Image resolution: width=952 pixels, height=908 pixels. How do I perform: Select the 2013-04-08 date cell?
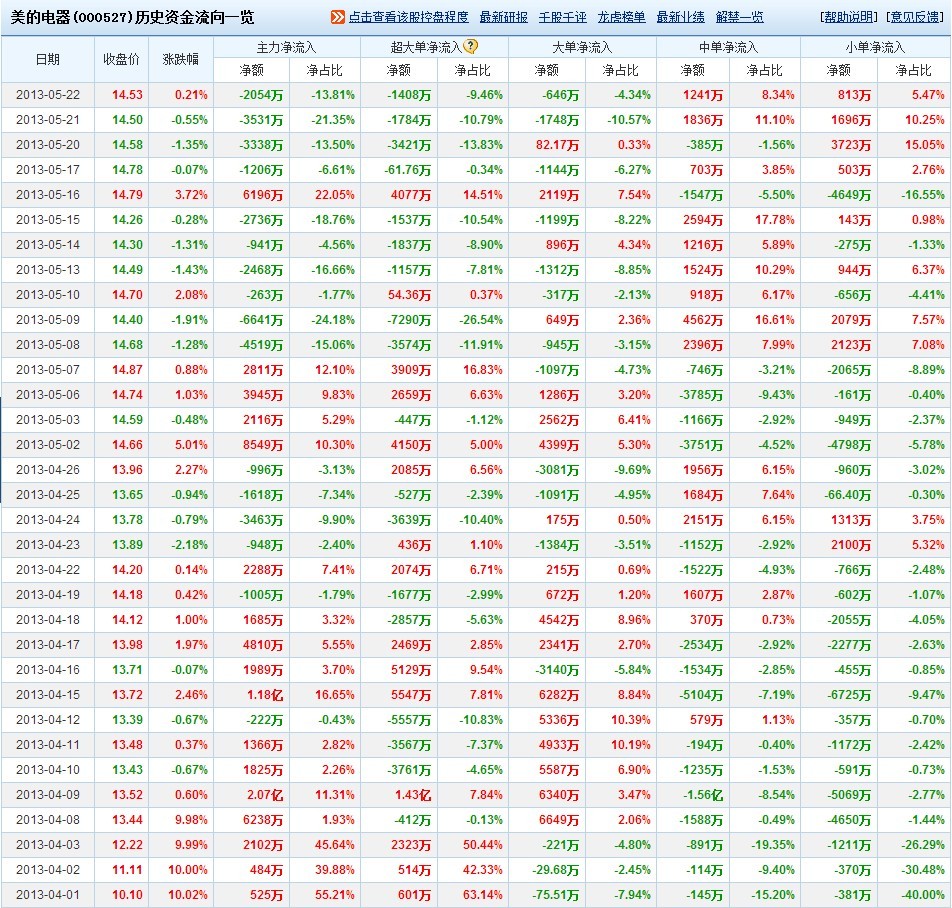[x=48, y=819]
